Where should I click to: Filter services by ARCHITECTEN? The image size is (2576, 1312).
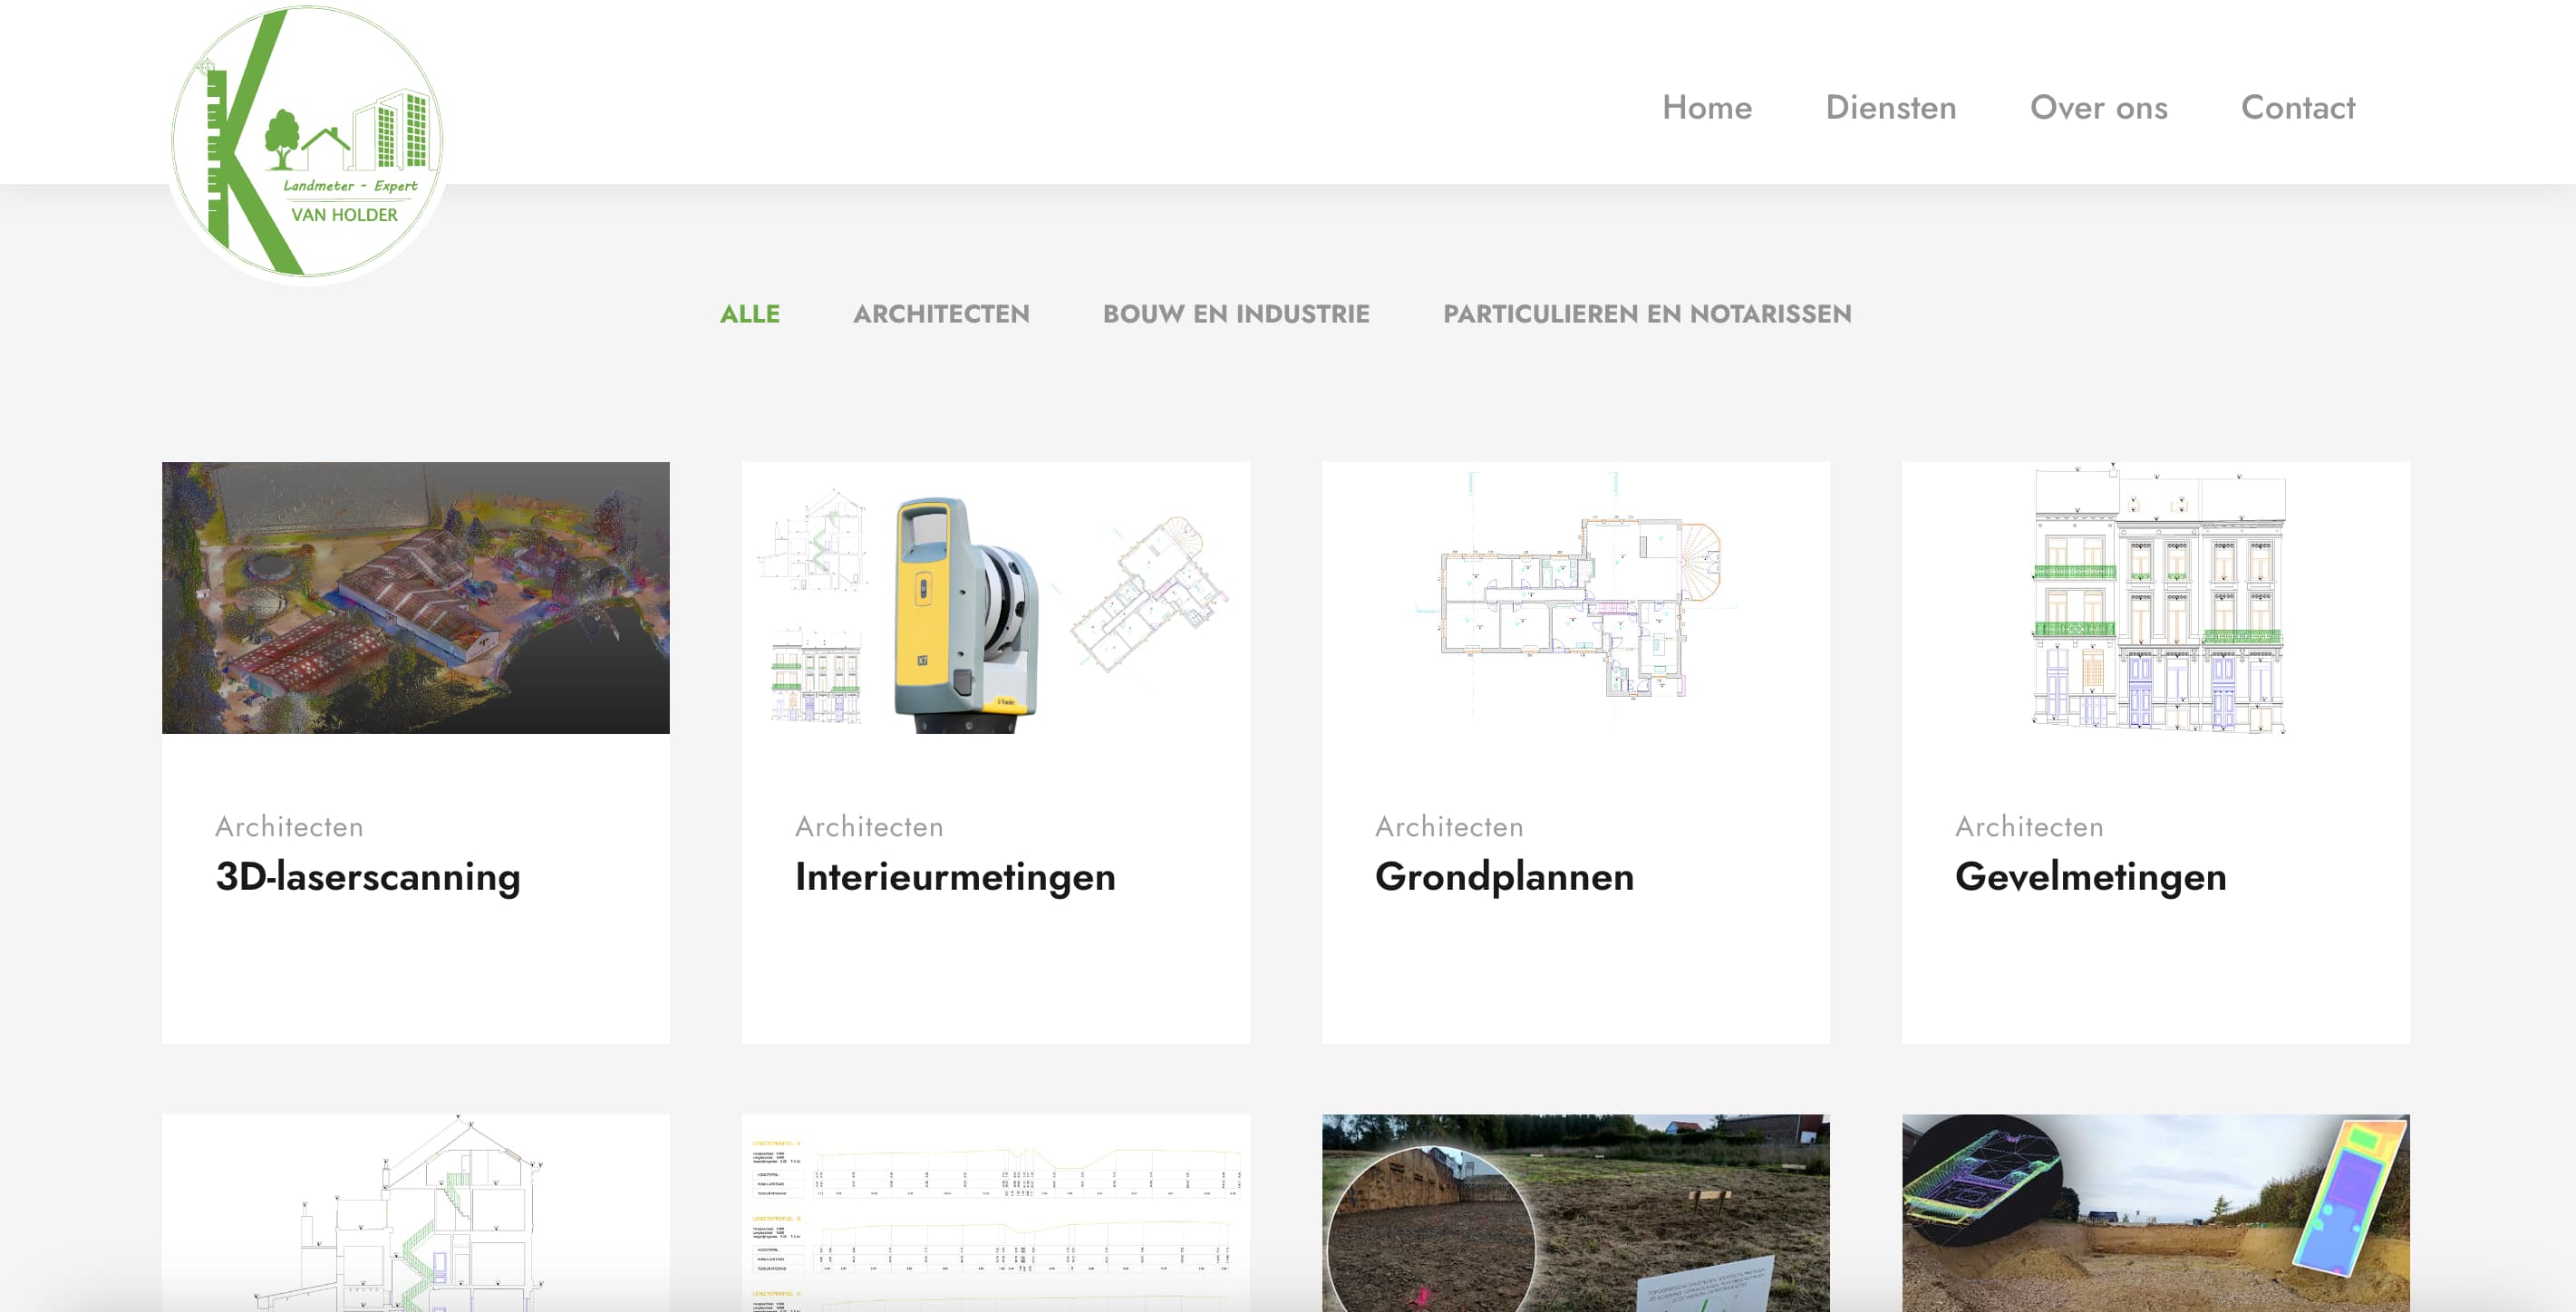pos(941,313)
